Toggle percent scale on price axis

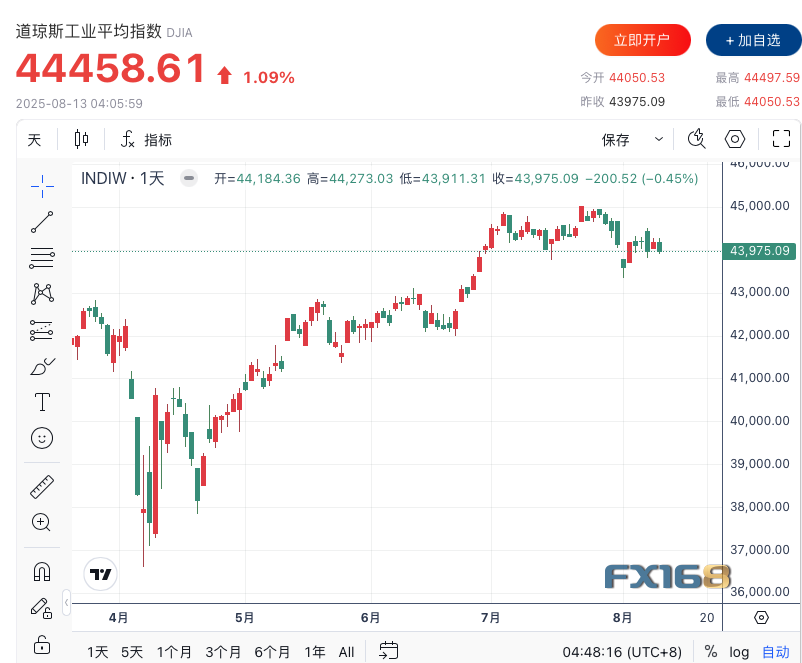pyautogui.click(x=710, y=652)
